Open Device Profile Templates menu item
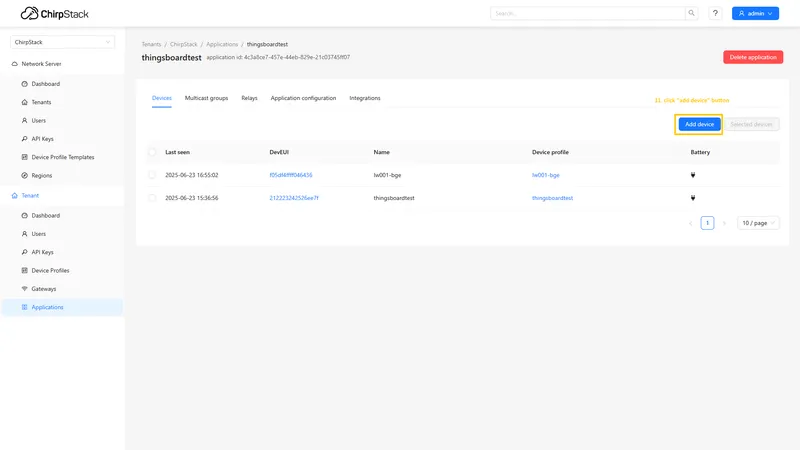This screenshot has width=800, height=450. [x=63, y=157]
